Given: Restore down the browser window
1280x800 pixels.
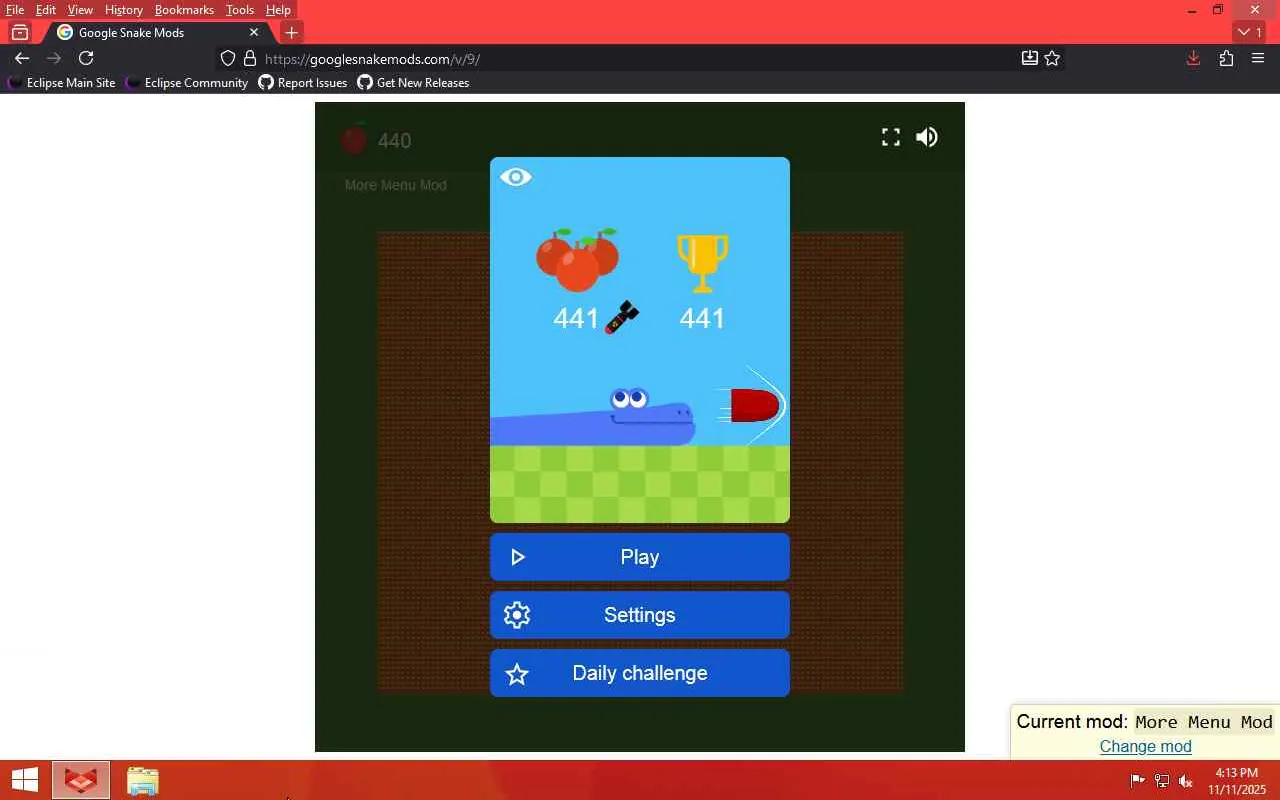Looking at the screenshot, I should coord(1218,10).
